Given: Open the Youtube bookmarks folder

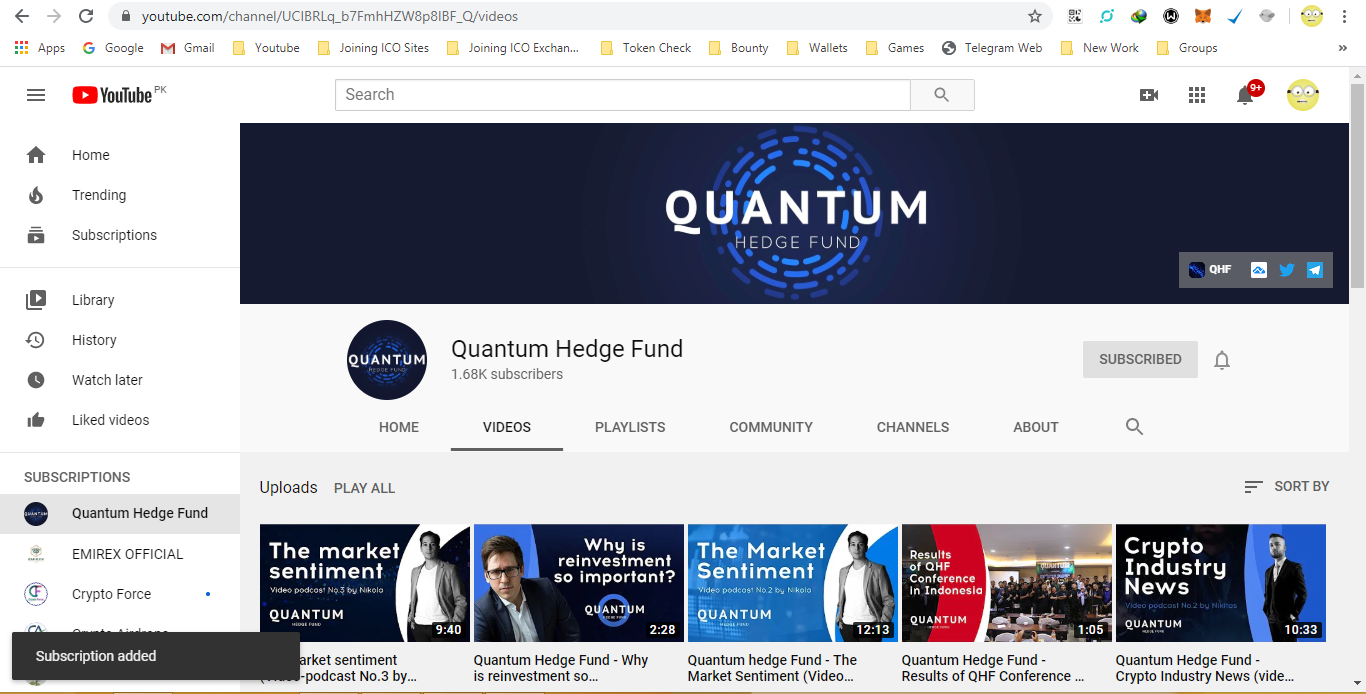Looking at the screenshot, I should tap(266, 48).
